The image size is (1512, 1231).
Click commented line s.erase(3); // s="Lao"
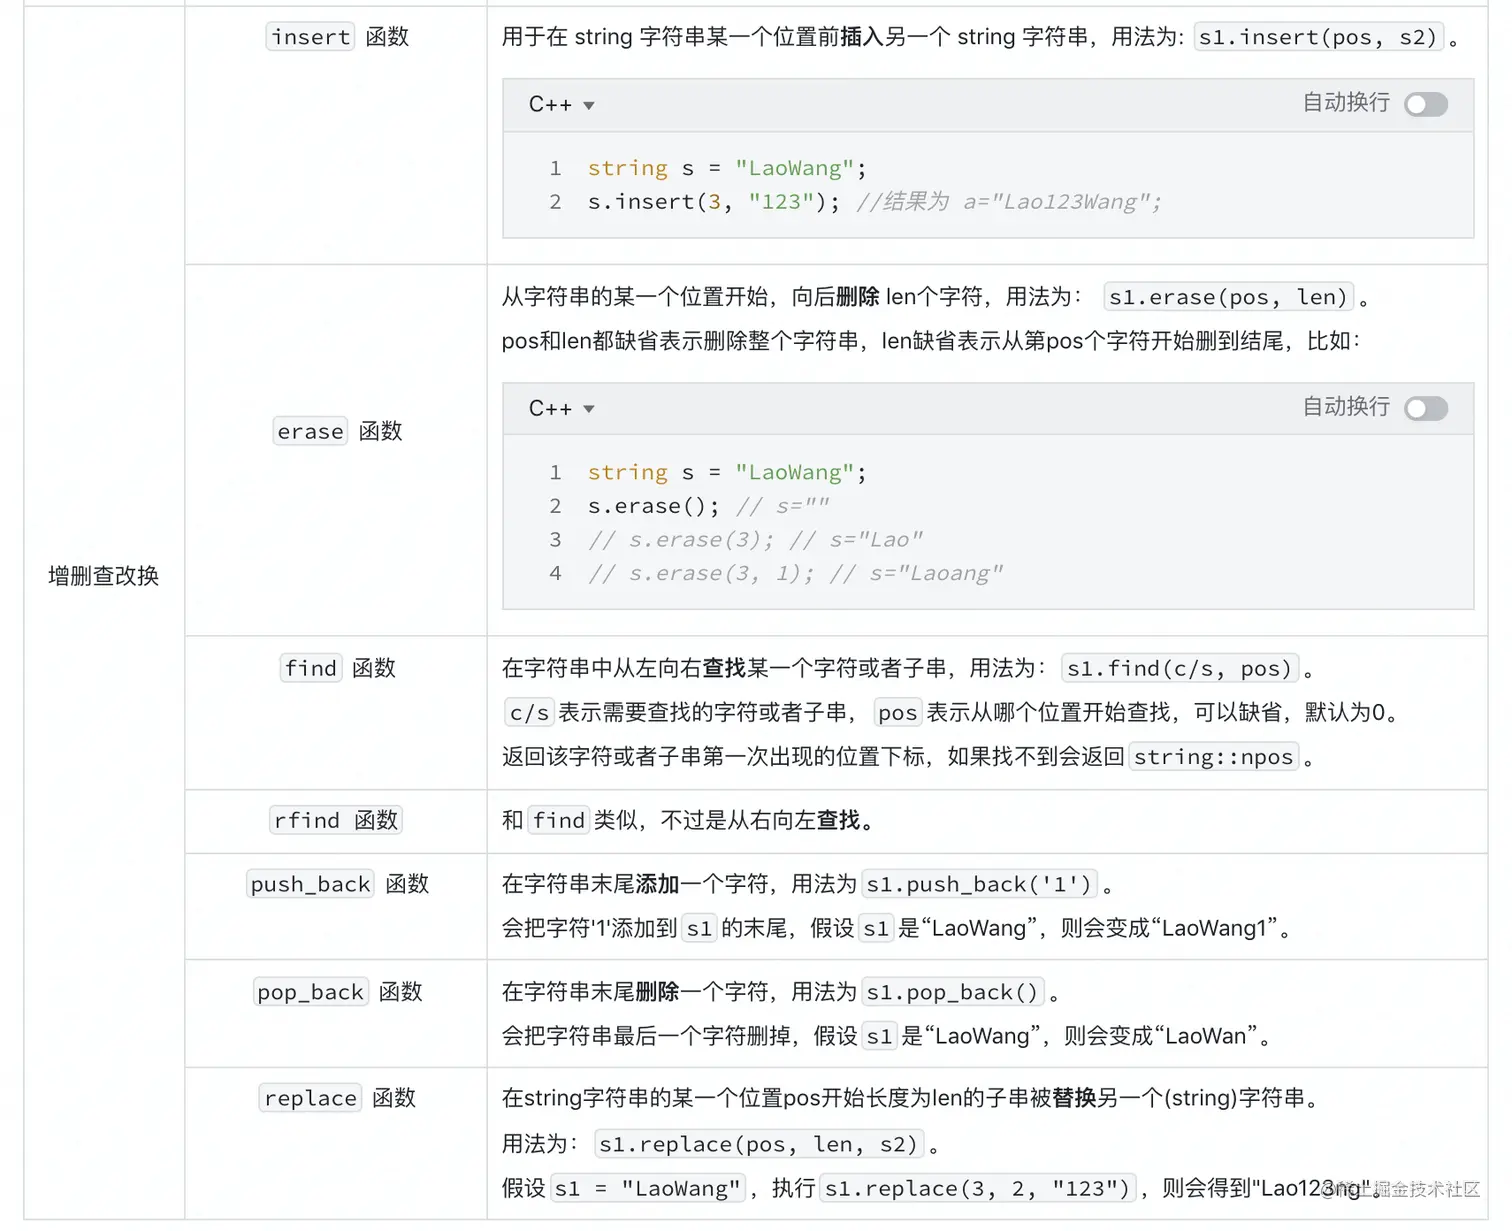click(755, 540)
